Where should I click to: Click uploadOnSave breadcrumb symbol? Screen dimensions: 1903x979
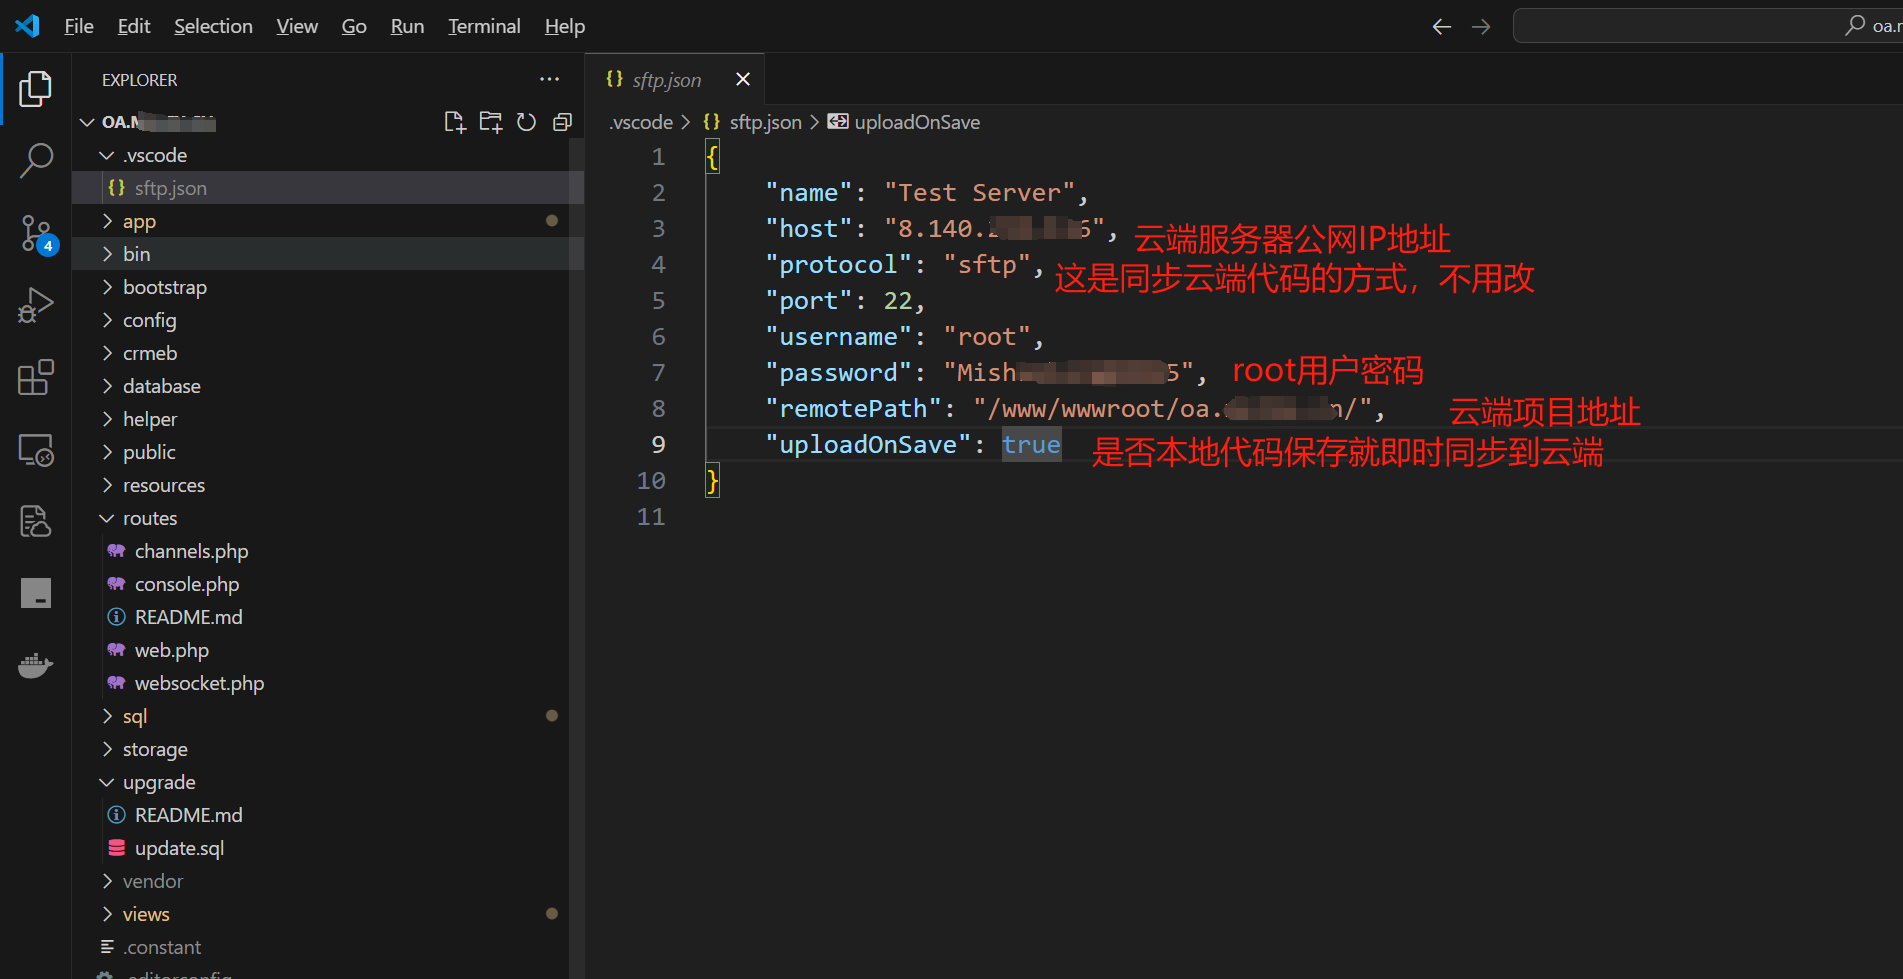[x=904, y=122]
